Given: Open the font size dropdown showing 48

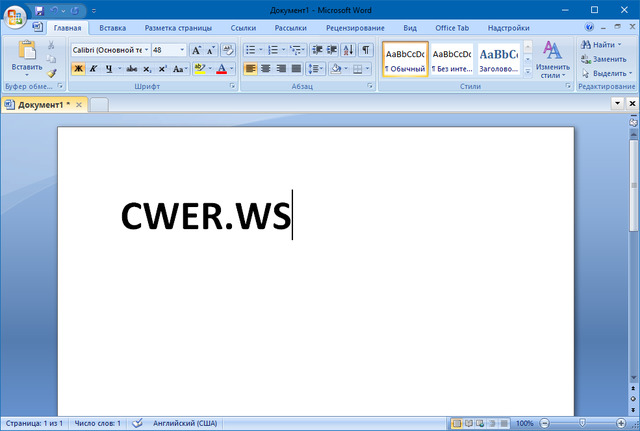Looking at the screenshot, I should tap(181, 49).
